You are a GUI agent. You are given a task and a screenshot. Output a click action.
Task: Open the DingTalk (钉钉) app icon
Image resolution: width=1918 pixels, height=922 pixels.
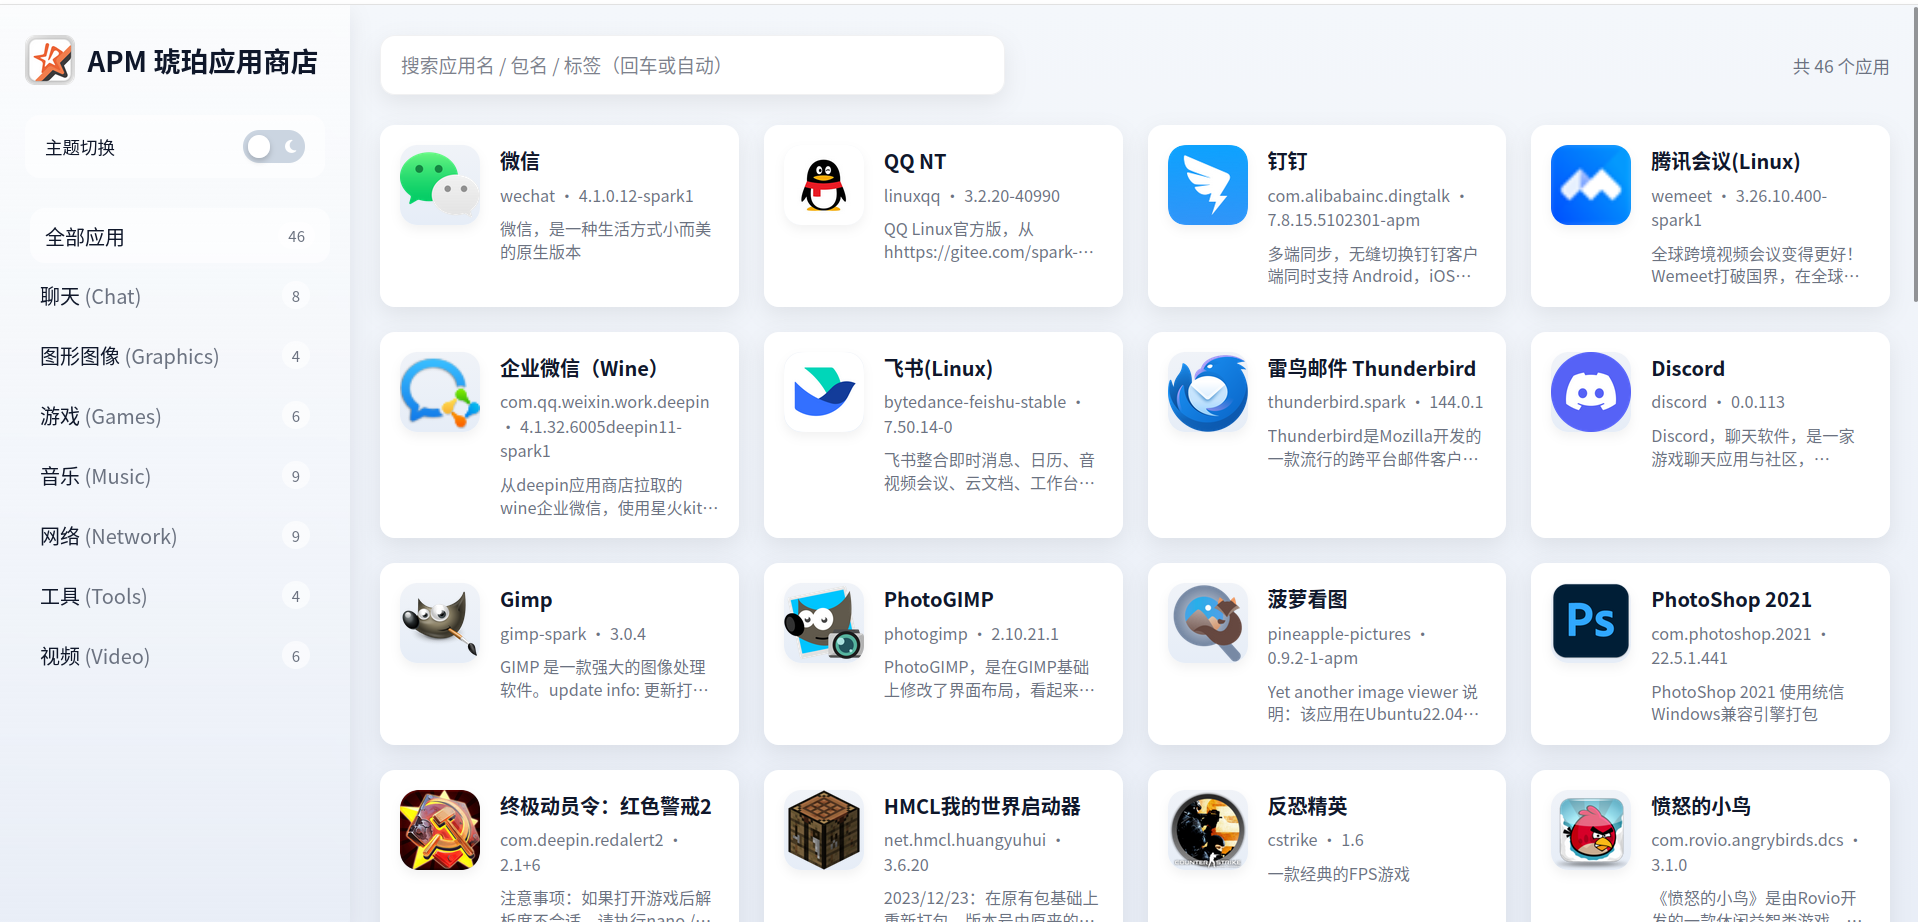click(x=1208, y=185)
